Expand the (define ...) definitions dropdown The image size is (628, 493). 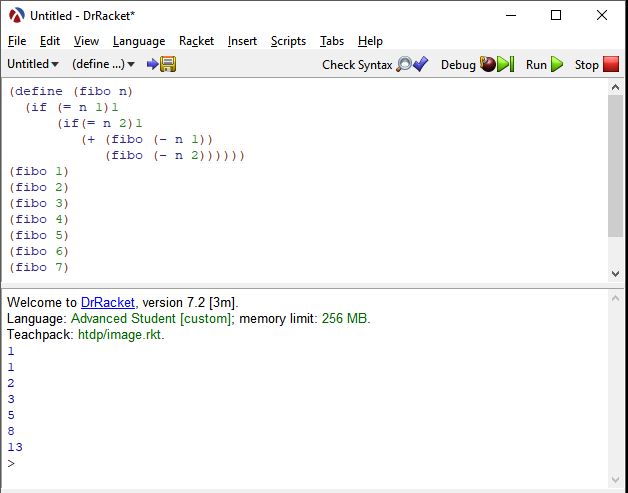click(x=103, y=64)
